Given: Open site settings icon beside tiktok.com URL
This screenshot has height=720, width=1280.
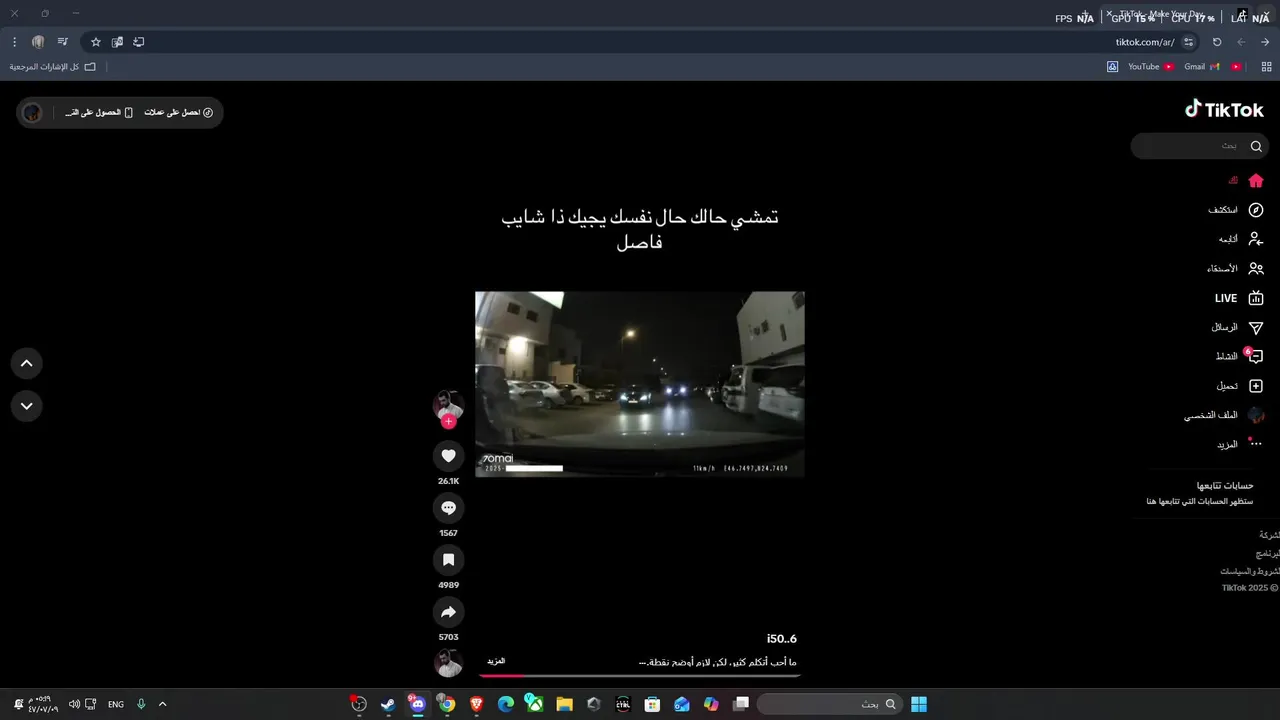Looking at the screenshot, I should [x=1188, y=42].
